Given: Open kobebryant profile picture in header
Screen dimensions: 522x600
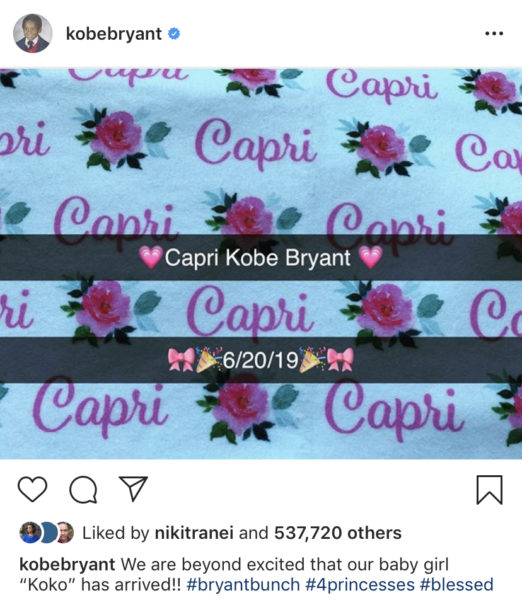Looking at the screenshot, I should tap(33, 33).
